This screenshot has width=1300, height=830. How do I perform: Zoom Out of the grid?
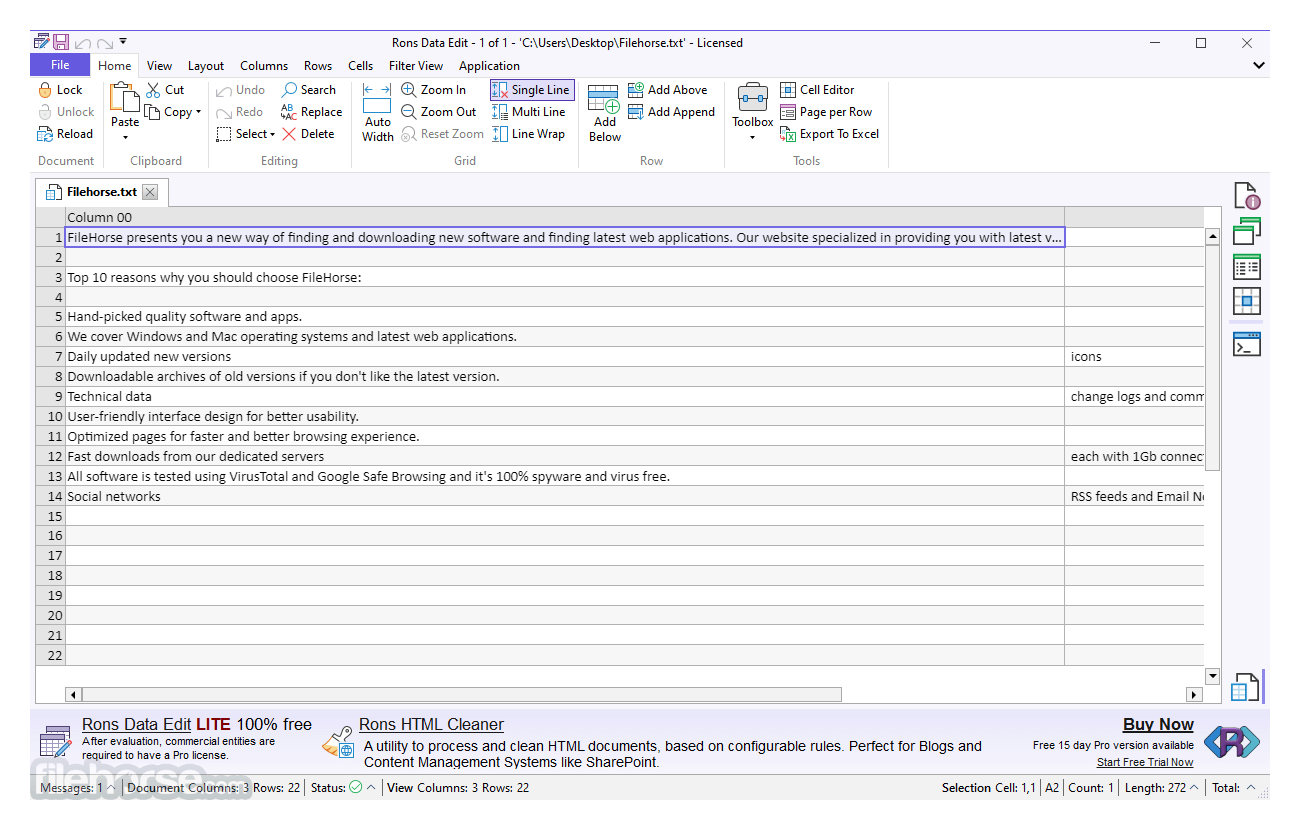click(x=438, y=112)
